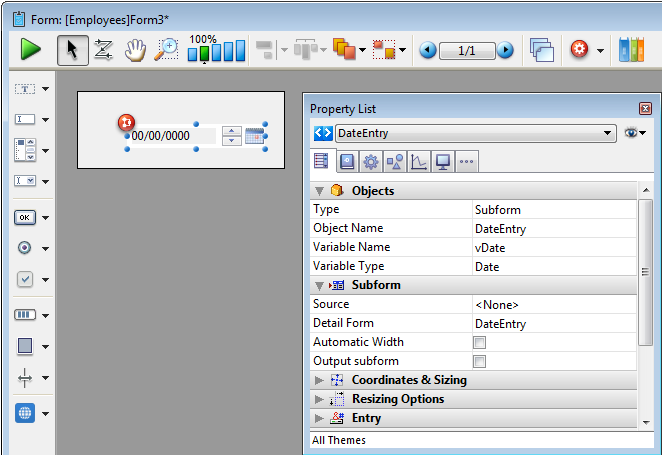662x455 pixels.
Task: Click the calendar icon in the date widget
Action: [255, 136]
